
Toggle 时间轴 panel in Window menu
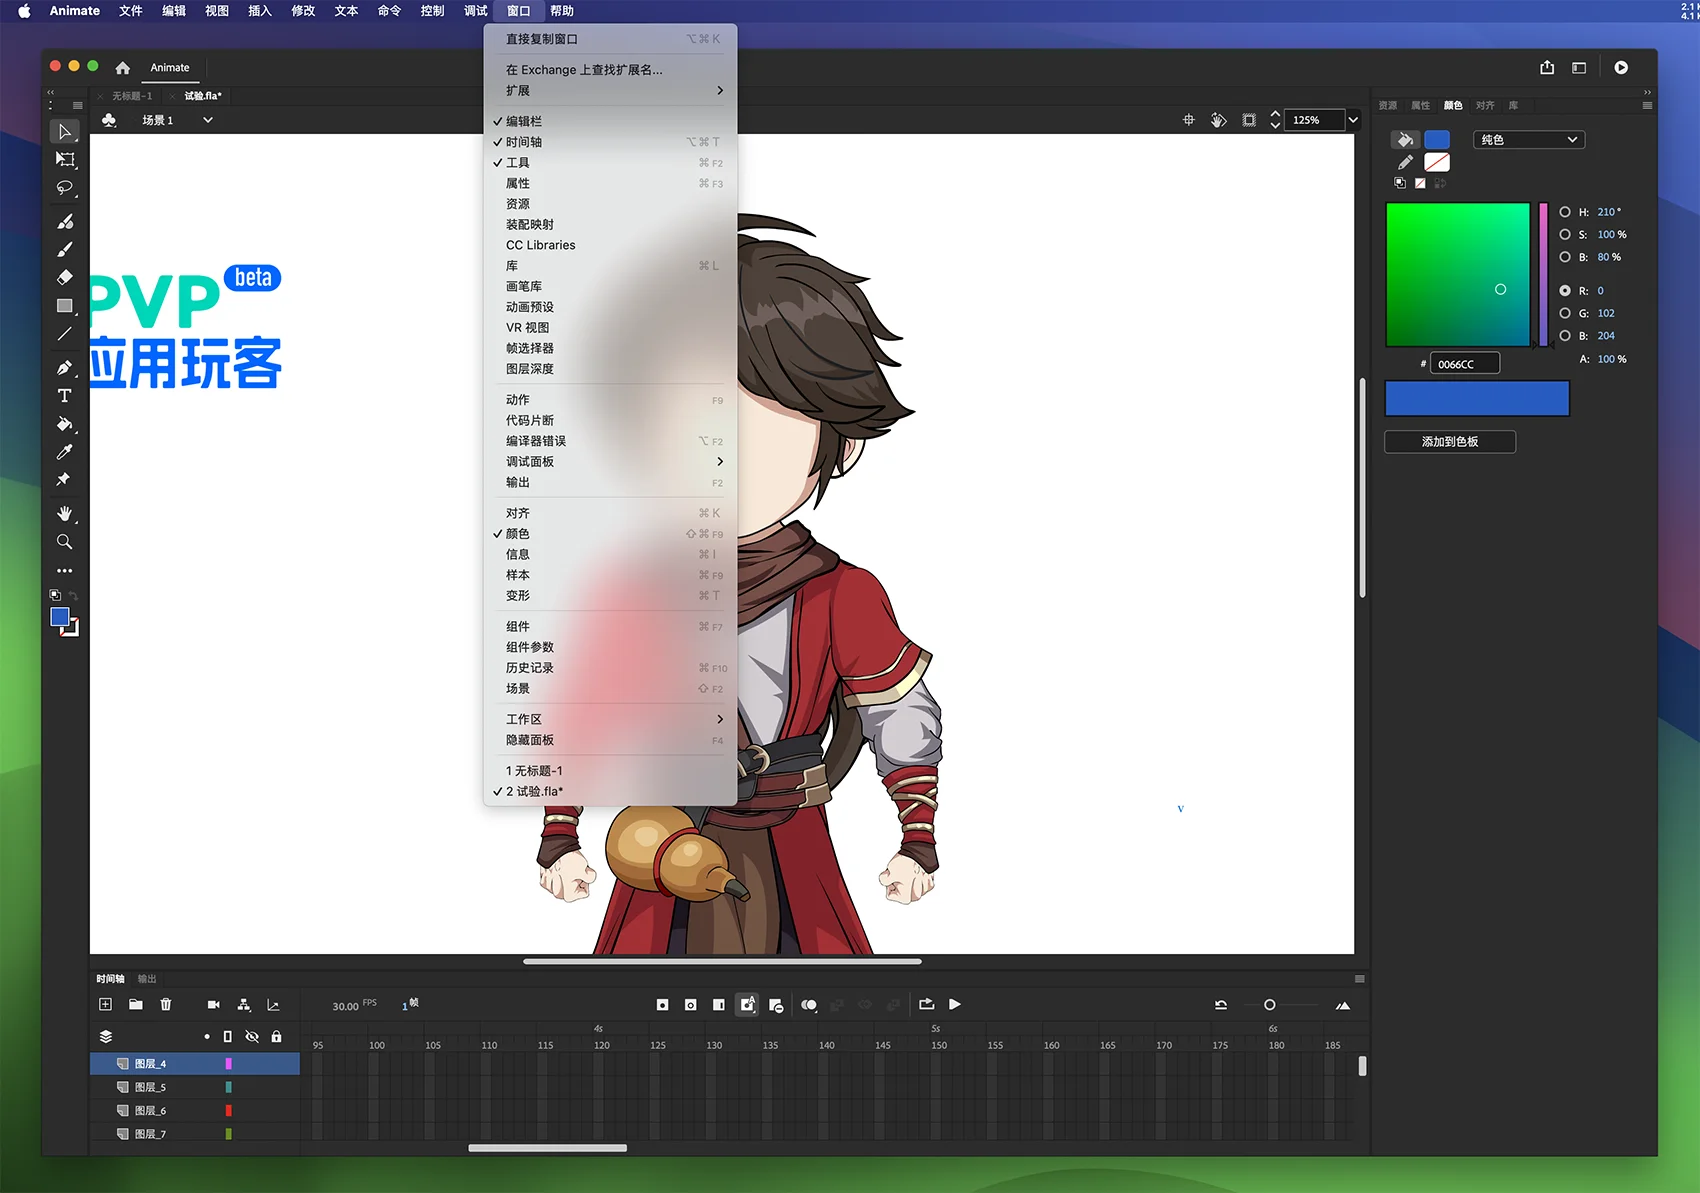coord(610,142)
